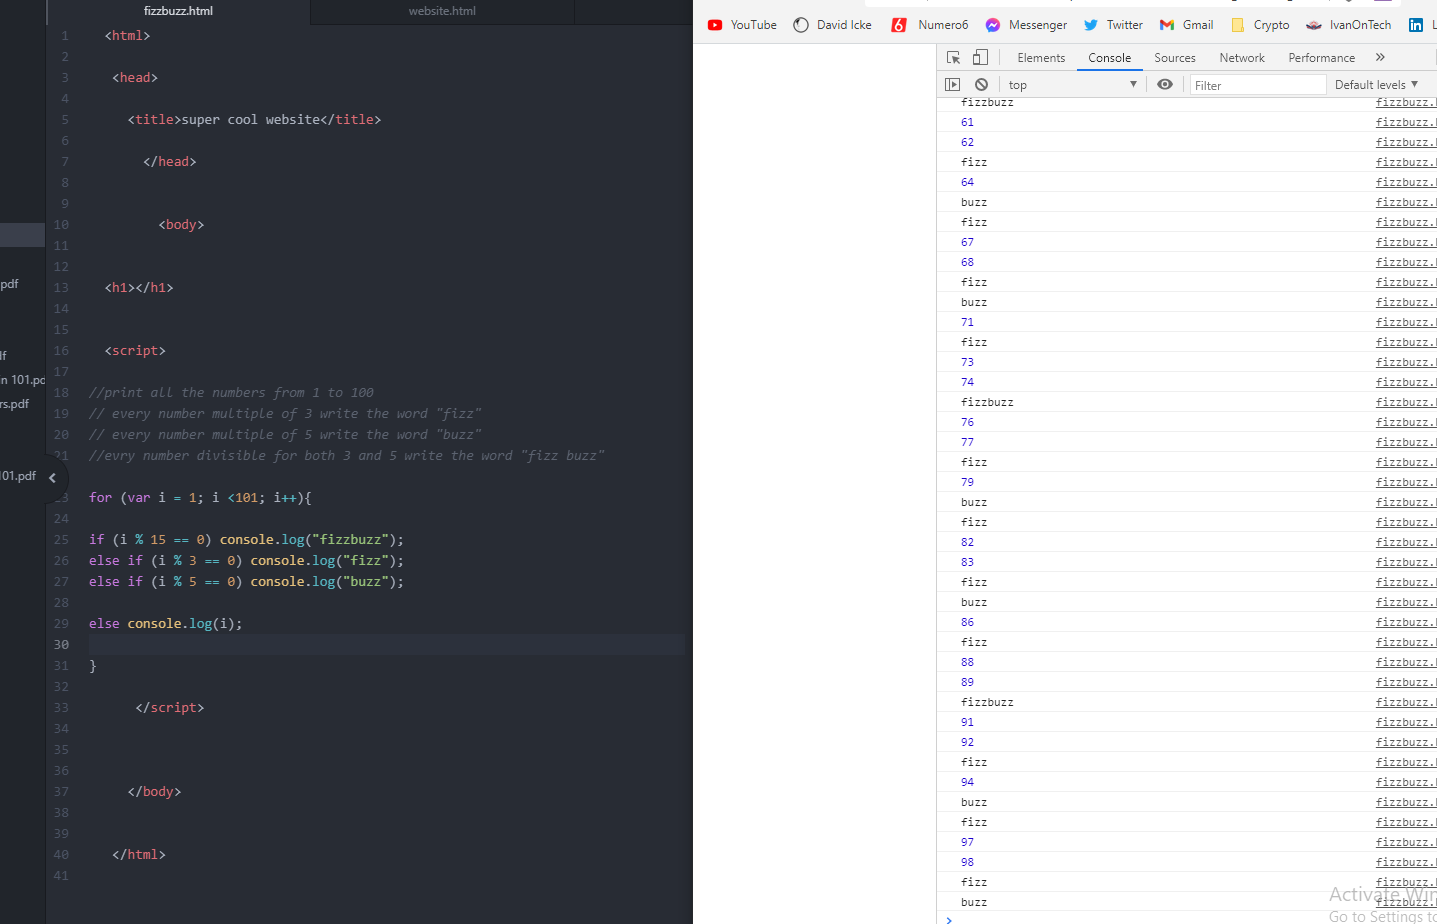Click the comment about numbers 1 to 100
The image size is (1437, 924).
coord(231,393)
